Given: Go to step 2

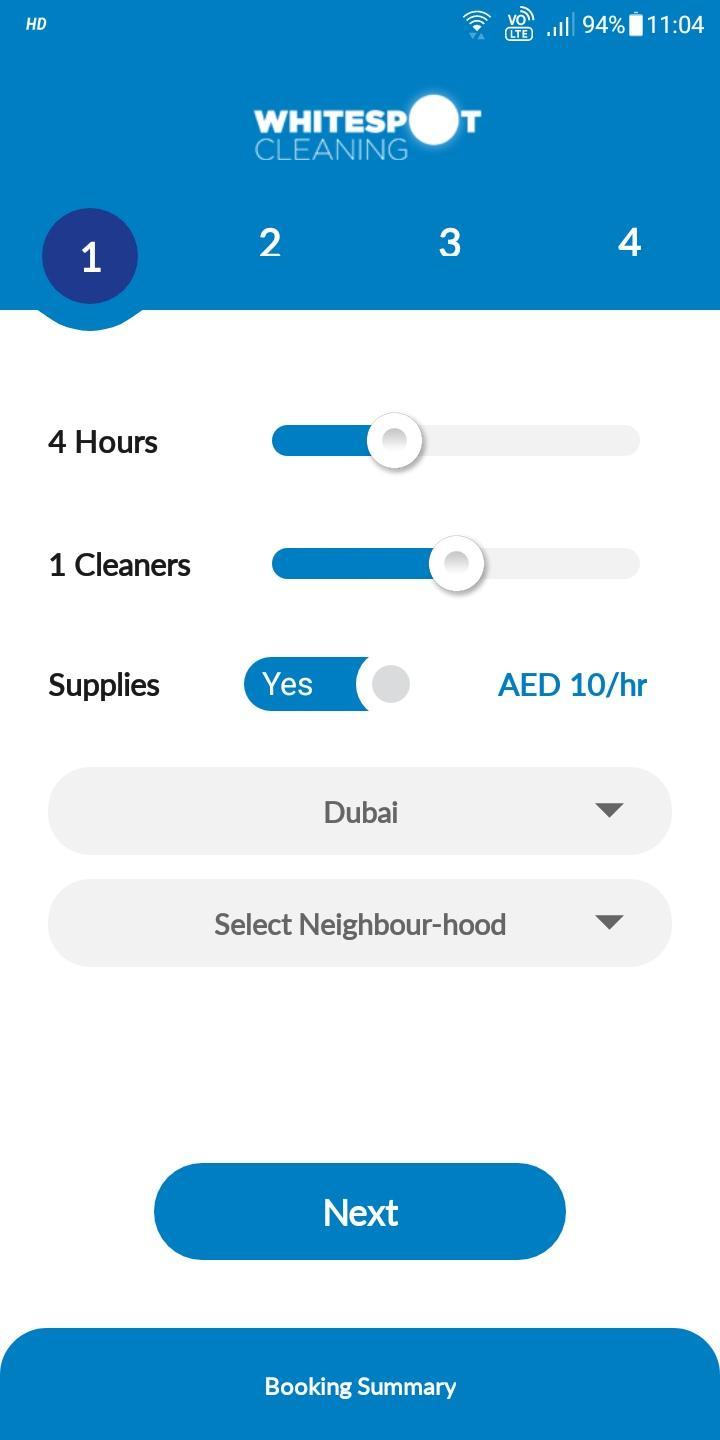Looking at the screenshot, I should coord(270,243).
